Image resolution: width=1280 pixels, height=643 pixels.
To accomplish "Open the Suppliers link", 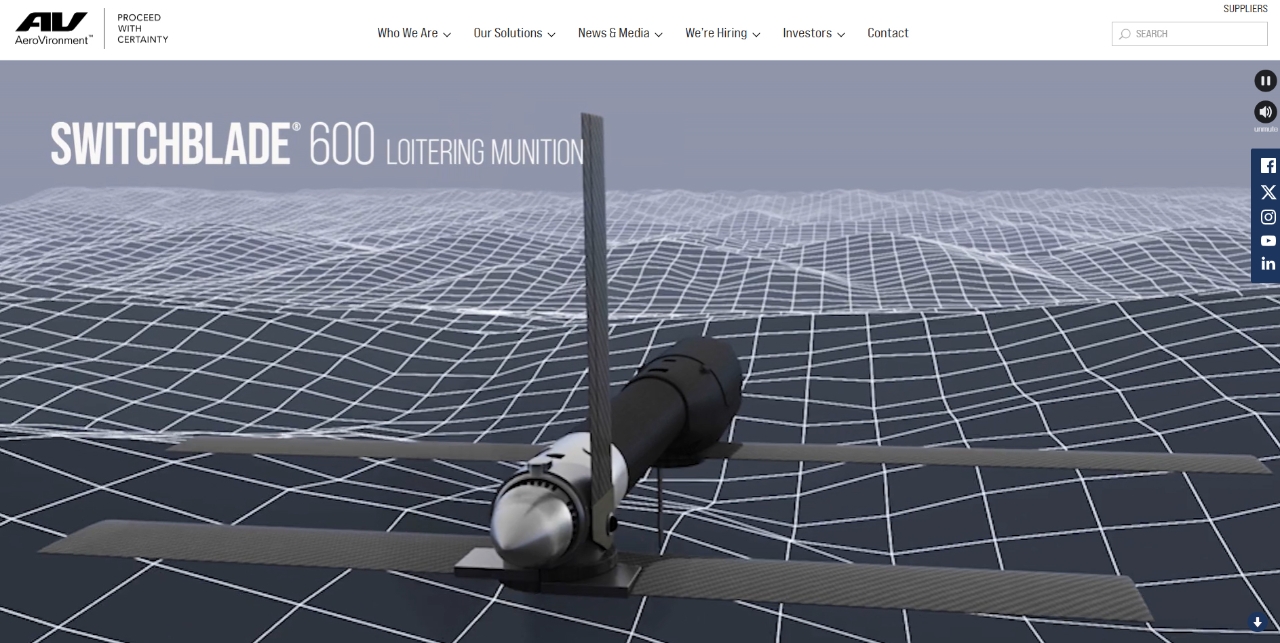I will pyautogui.click(x=1245, y=9).
